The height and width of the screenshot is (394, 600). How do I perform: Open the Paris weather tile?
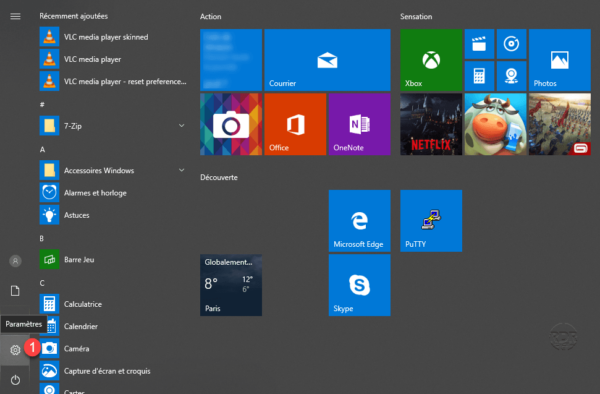coord(231,285)
